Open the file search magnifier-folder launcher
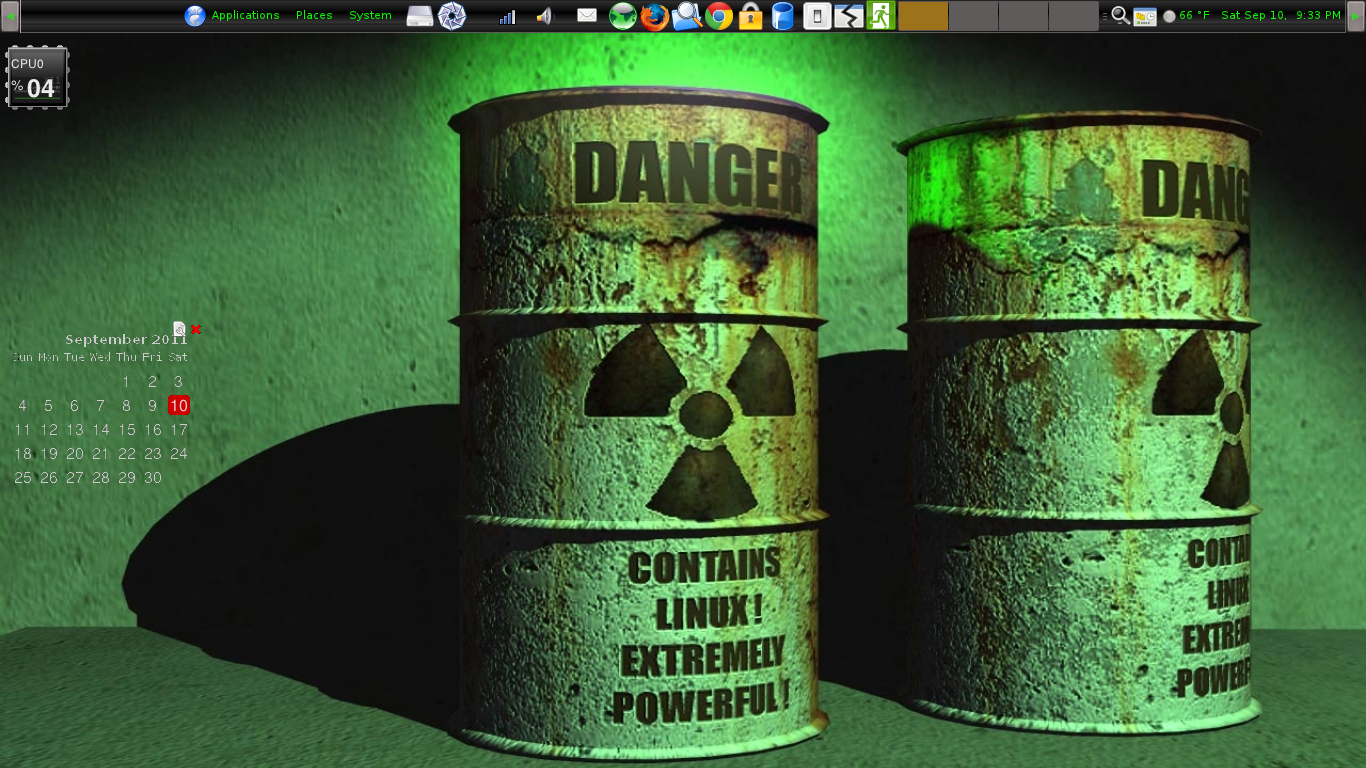1366x768 pixels. click(x=686, y=16)
